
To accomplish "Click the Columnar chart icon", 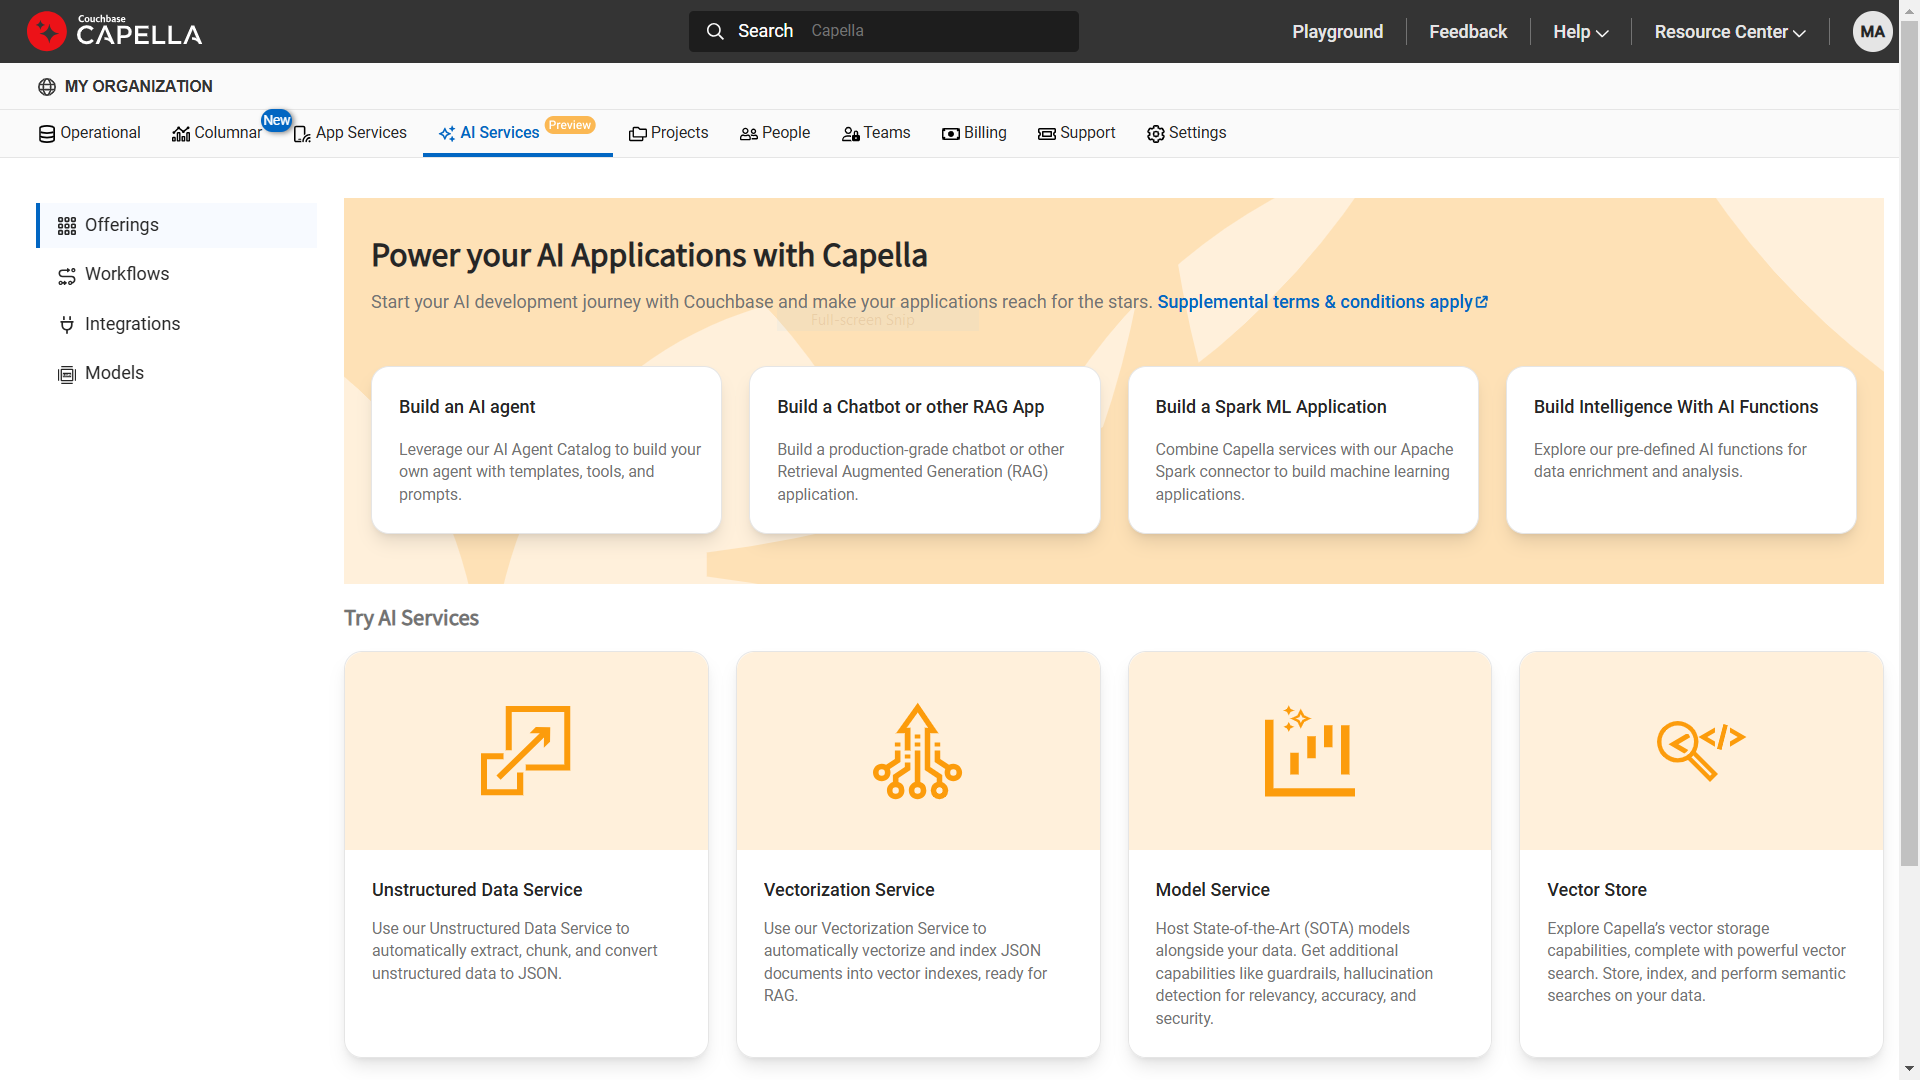I will pyautogui.click(x=181, y=134).
